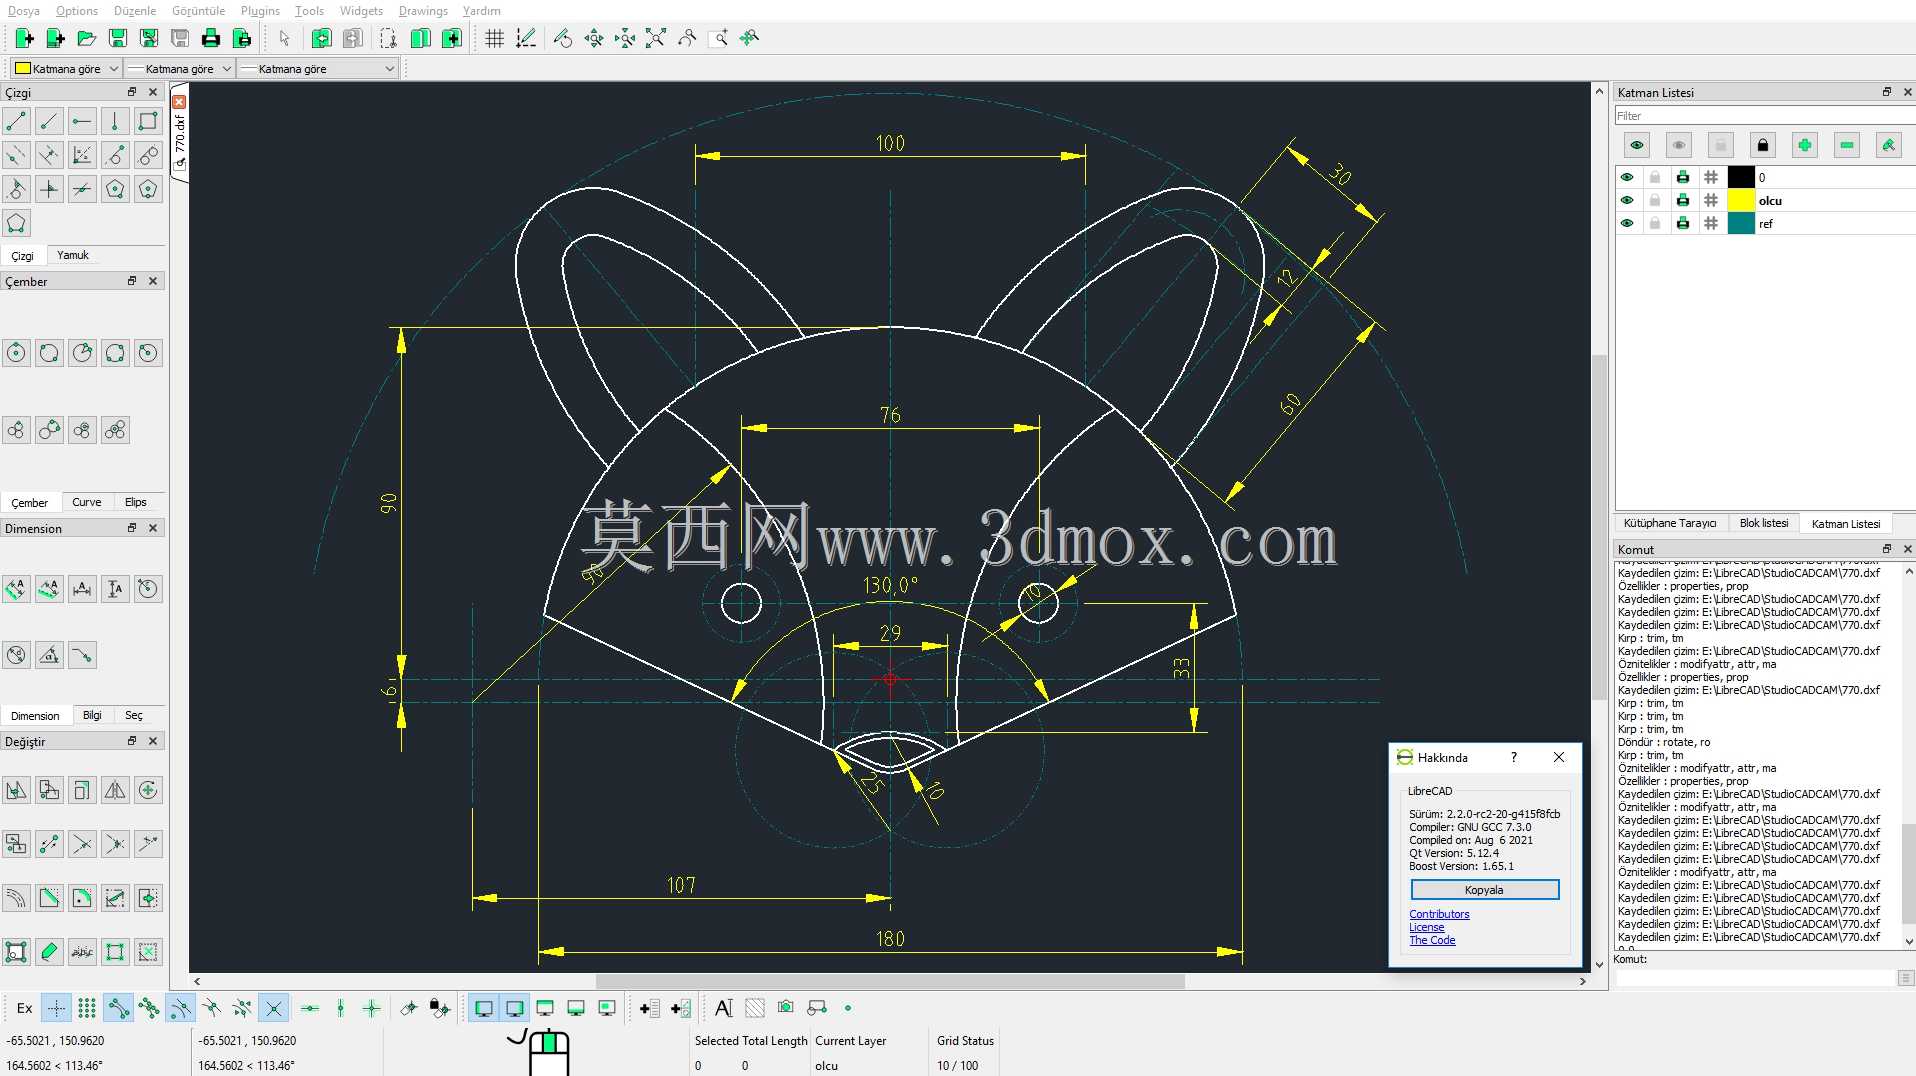Toggle snap to intersection

273,1008
